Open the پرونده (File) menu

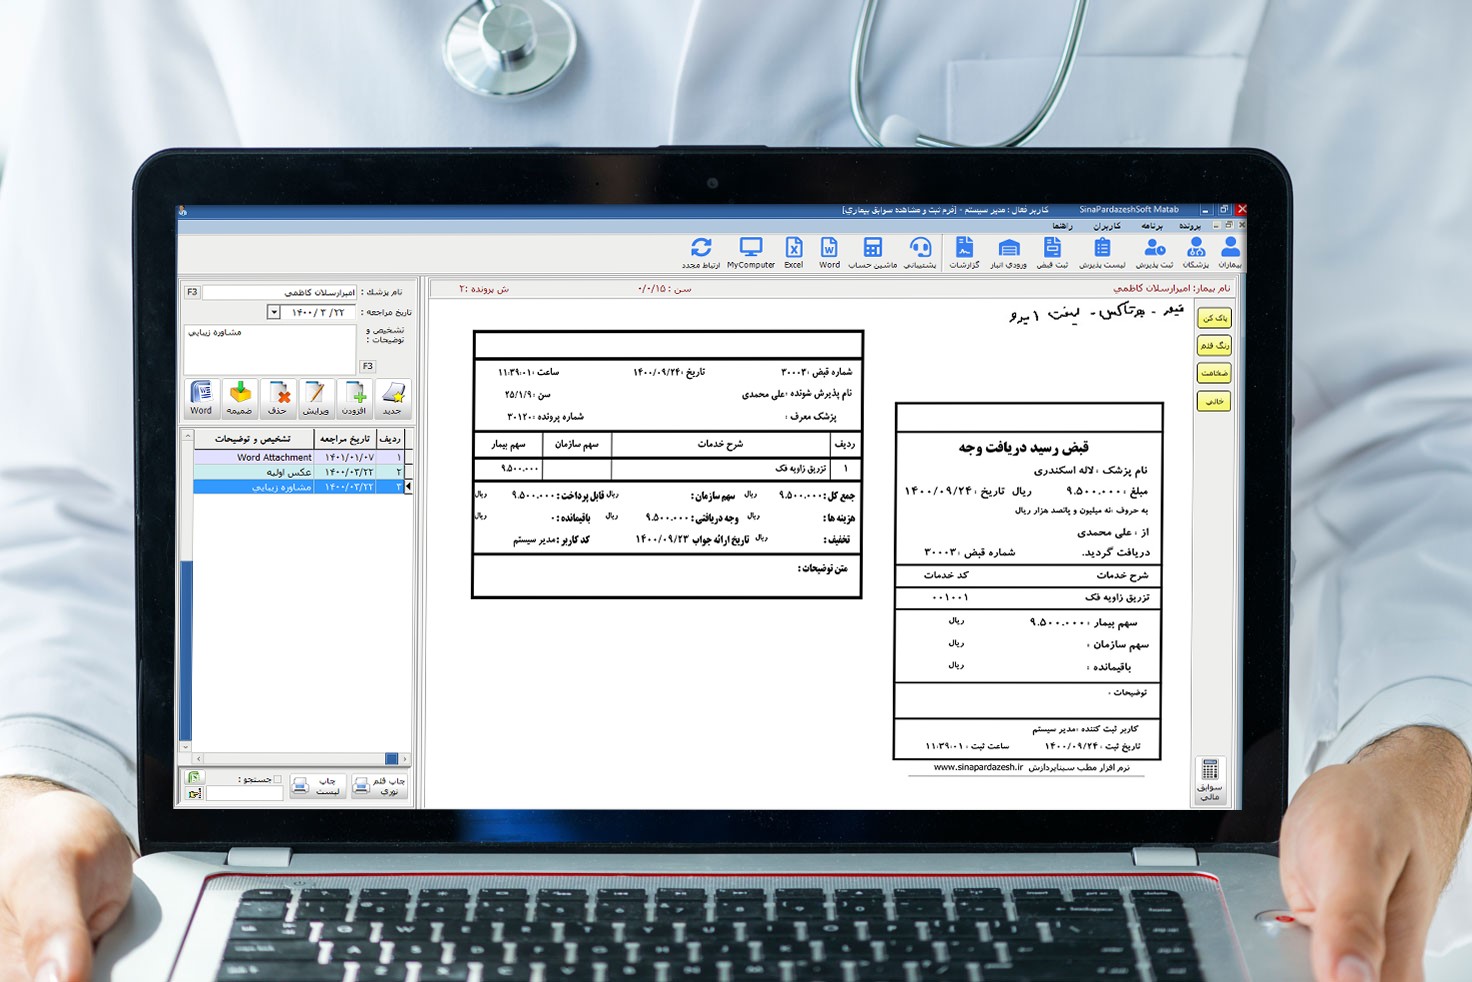pos(1189,226)
